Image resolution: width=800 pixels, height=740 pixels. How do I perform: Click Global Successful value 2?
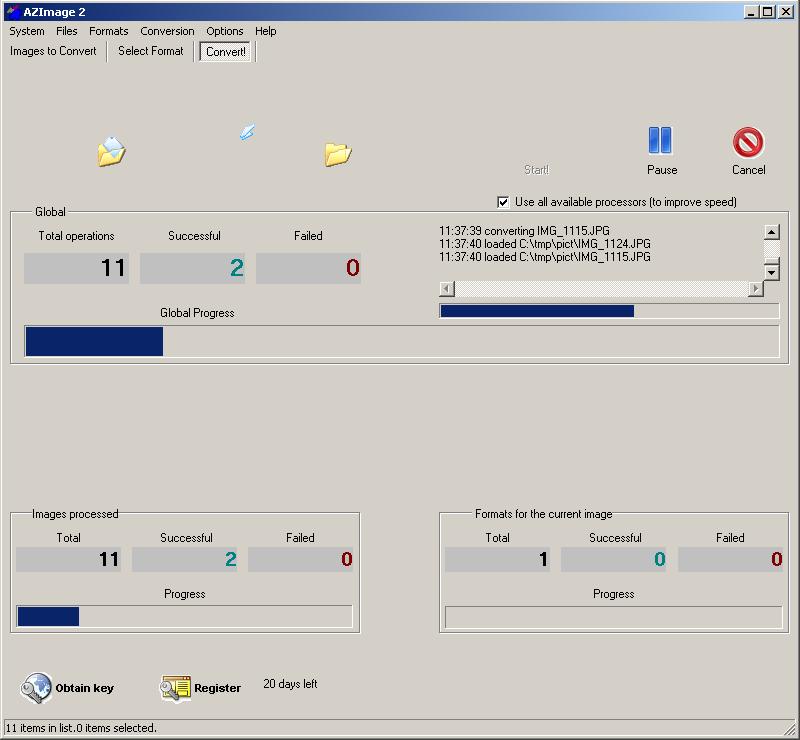click(192, 268)
